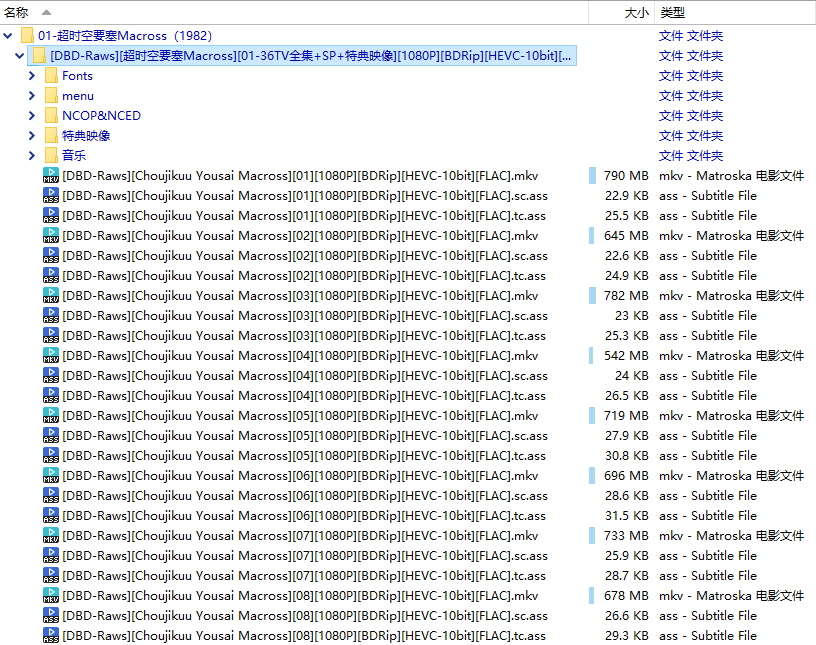This screenshot has width=816, height=645.
Task: Click the NCOP&NCED folder icon
Action: (51, 116)
